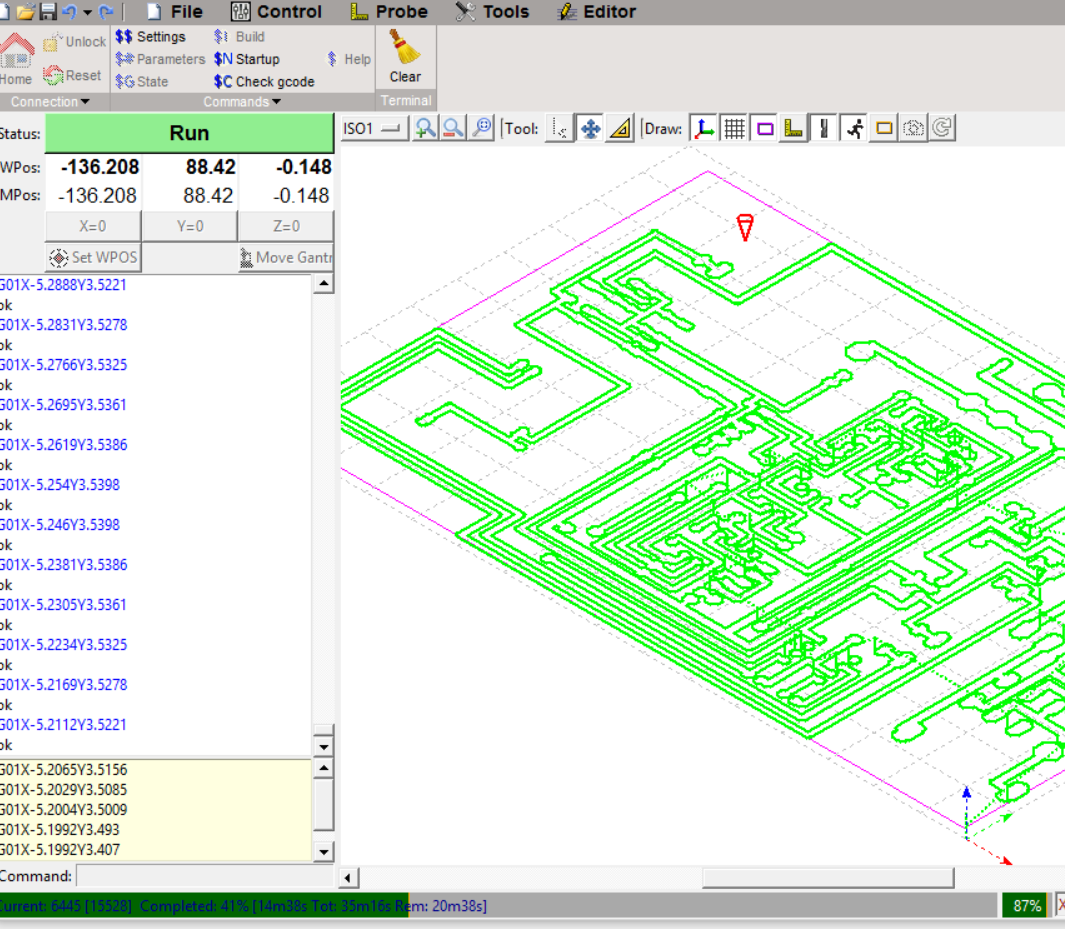Expand the Connection group menu

pyautogui.click(x=50, y=102)
